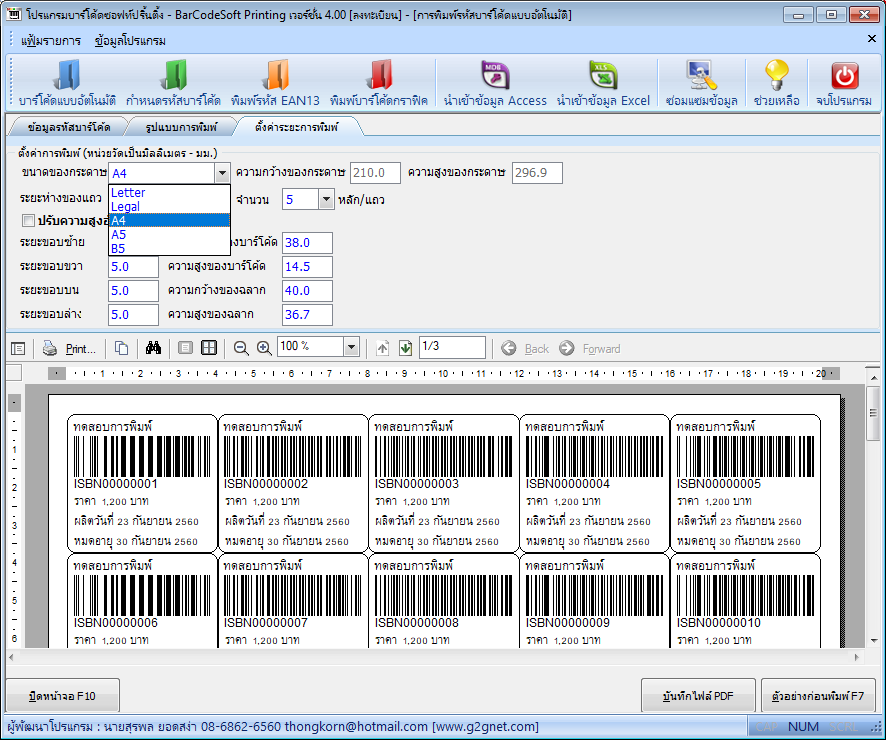
Task: Edit the top margin field
Action: pos(133,291)
